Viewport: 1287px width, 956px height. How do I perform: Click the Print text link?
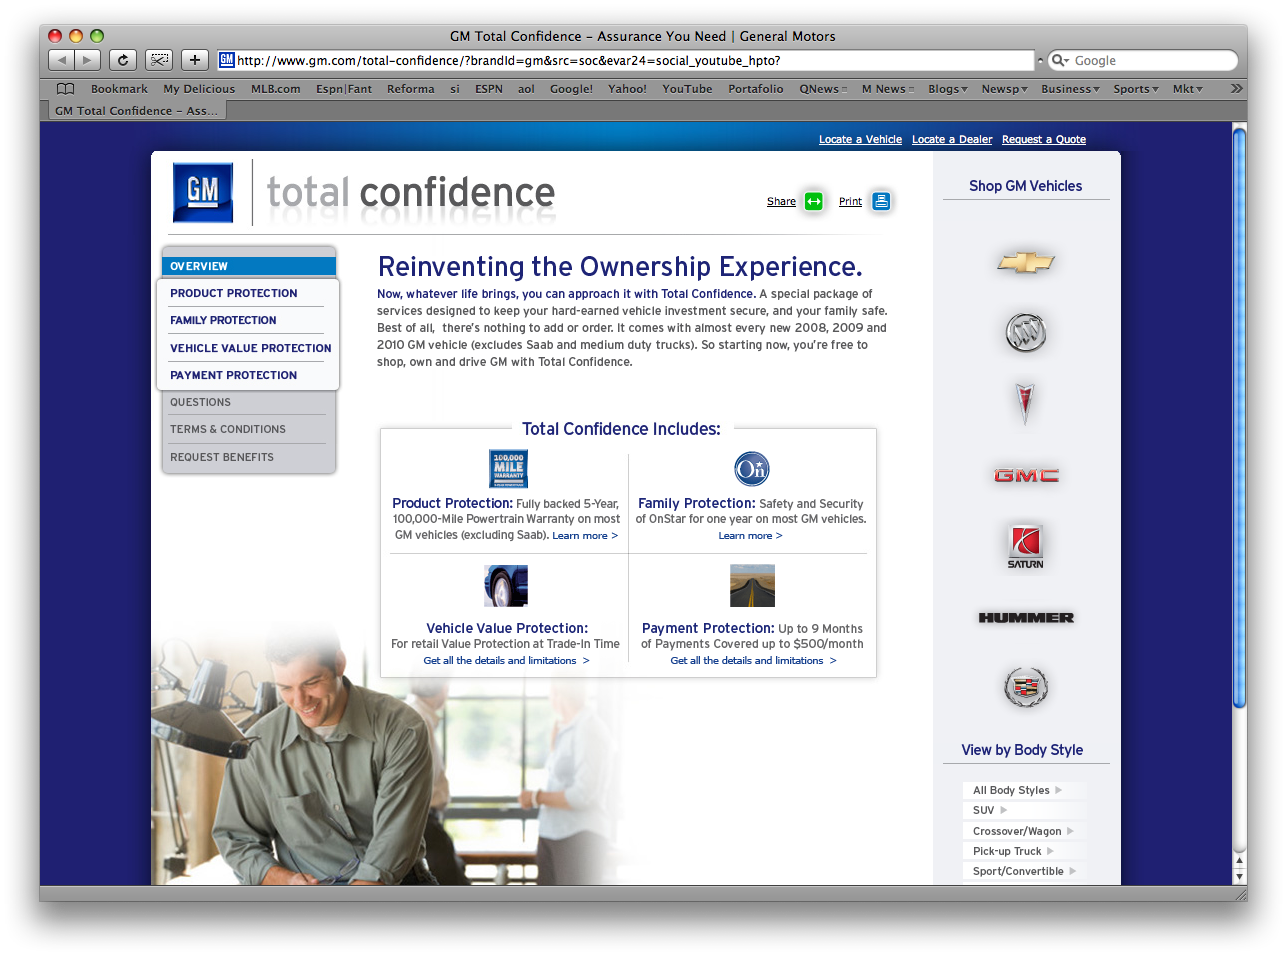tap(850, 202)
